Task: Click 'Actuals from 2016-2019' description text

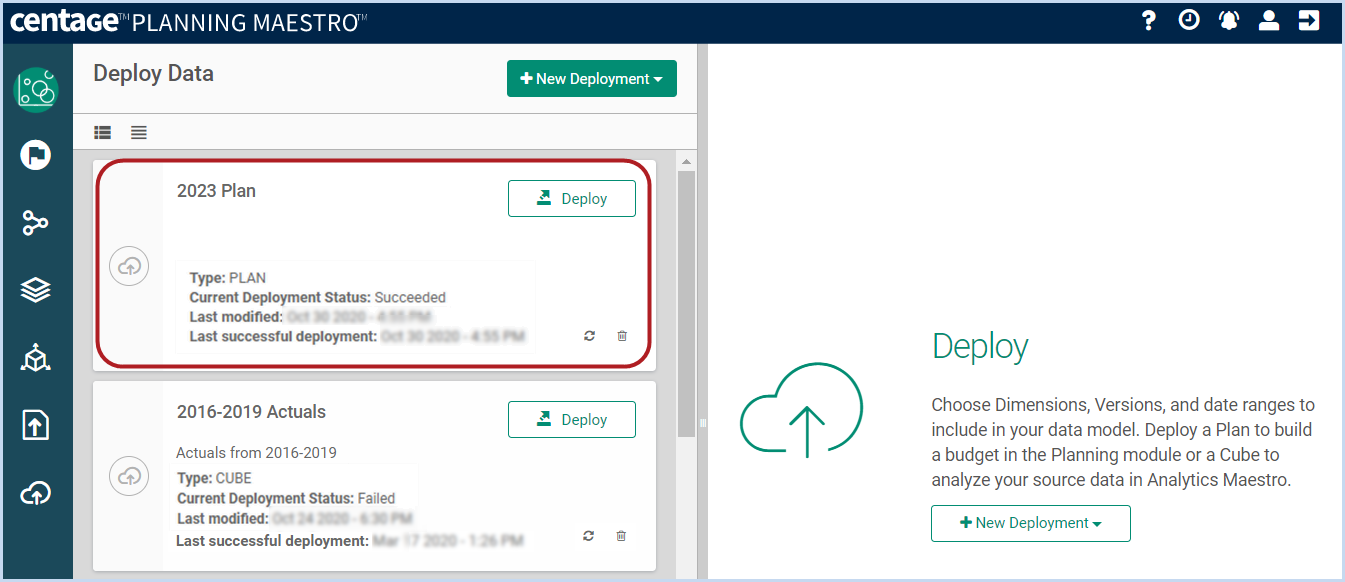Action: pos(256,452)
